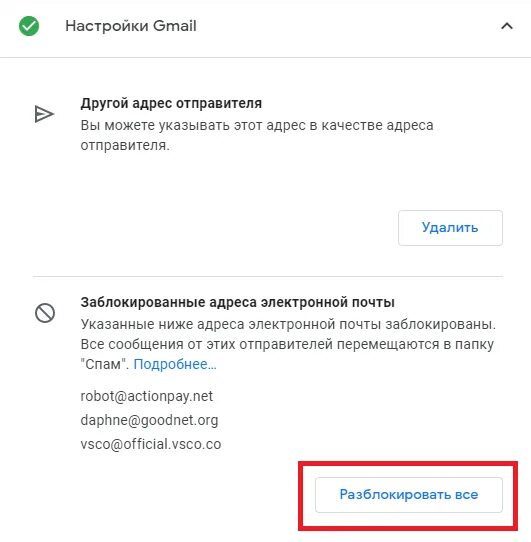This screenshot has width=531, height=542.
Task: Select the Настройки Gmail header title
Action: coord(131,26)
